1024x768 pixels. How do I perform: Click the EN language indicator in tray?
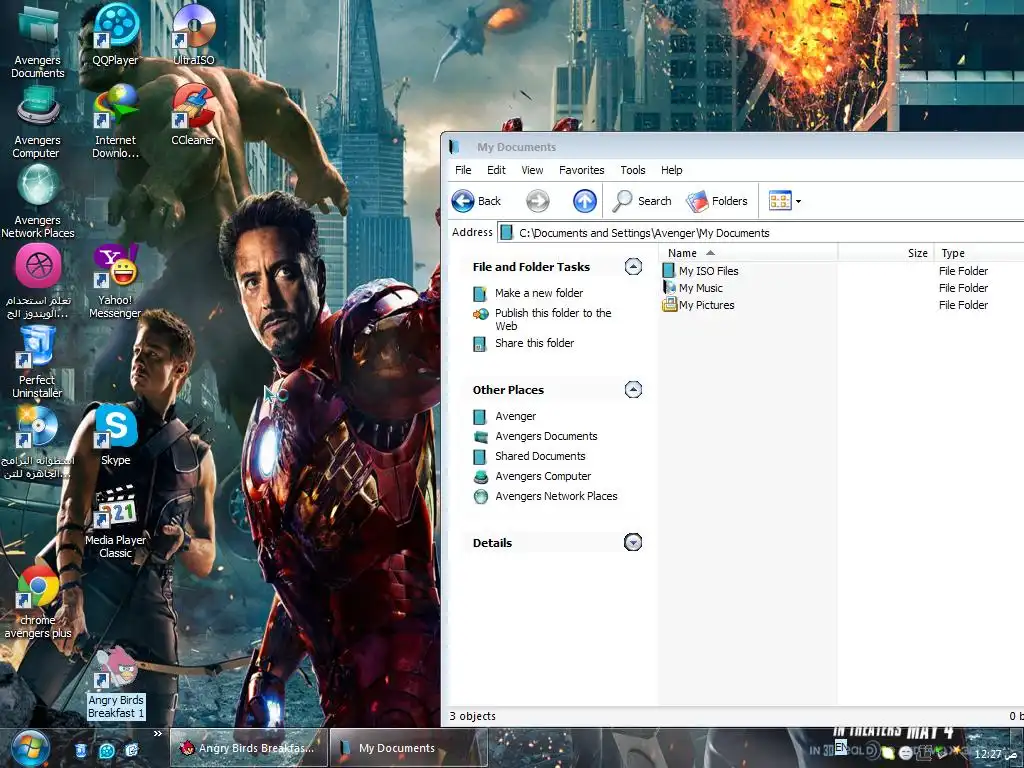pyautogui.click(x=841, y=746)
